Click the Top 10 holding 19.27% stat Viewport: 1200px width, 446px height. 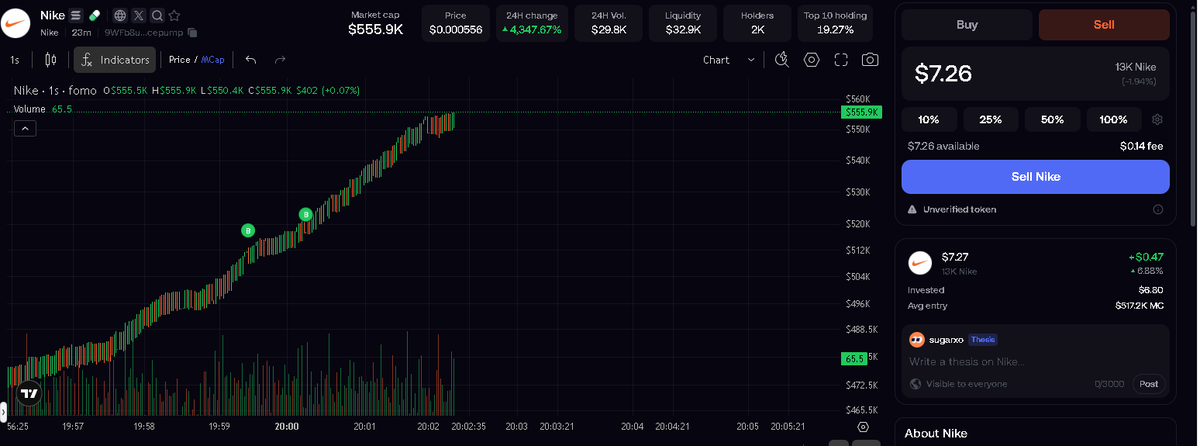[835, 23]
